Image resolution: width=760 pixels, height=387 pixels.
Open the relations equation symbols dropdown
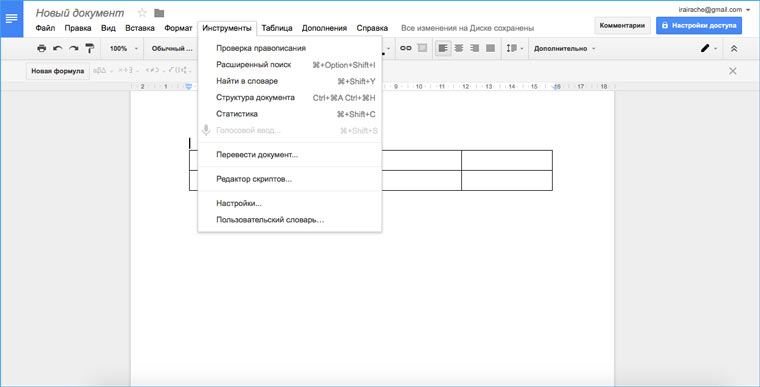tap(155, 71)
